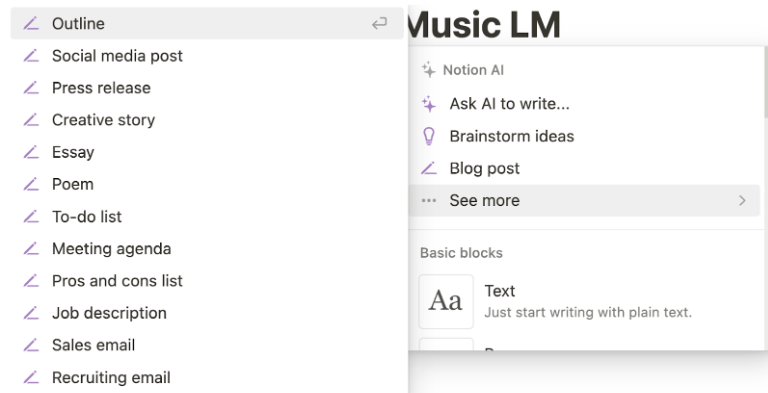Image resolution: width=768 pixels, height=393 pixels.
Task: Click the Aa Text block thumbnail
Action: pyautogui.click(x=446, y=301)
